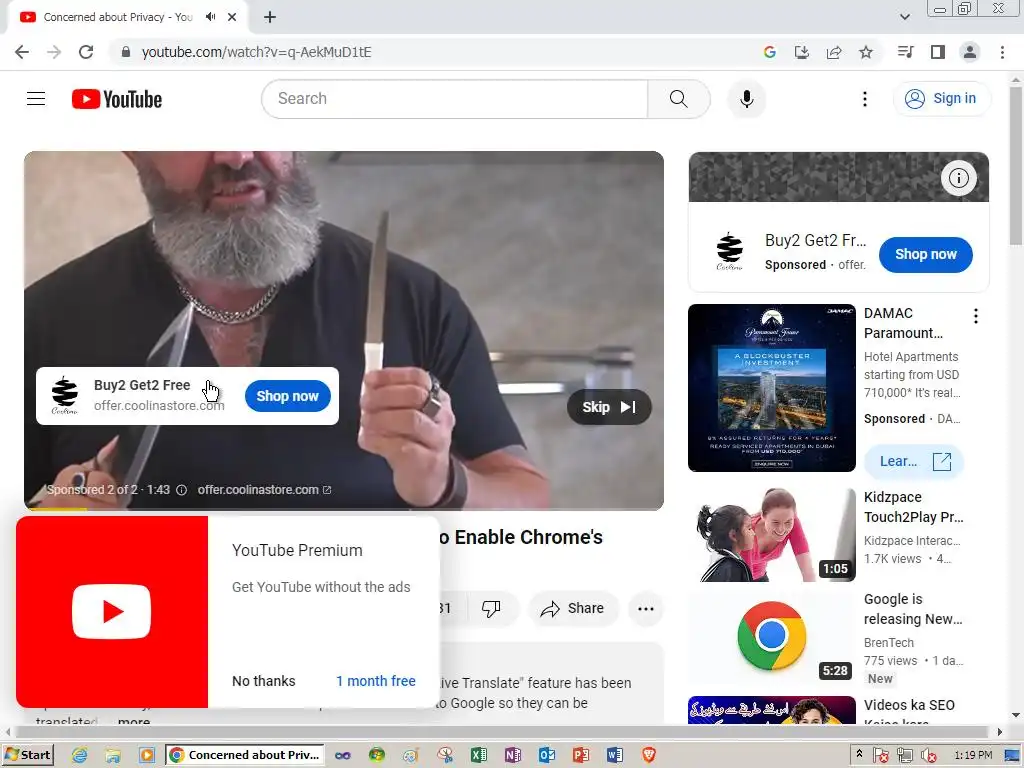Click Shop now on the video ad overlay

287,396
